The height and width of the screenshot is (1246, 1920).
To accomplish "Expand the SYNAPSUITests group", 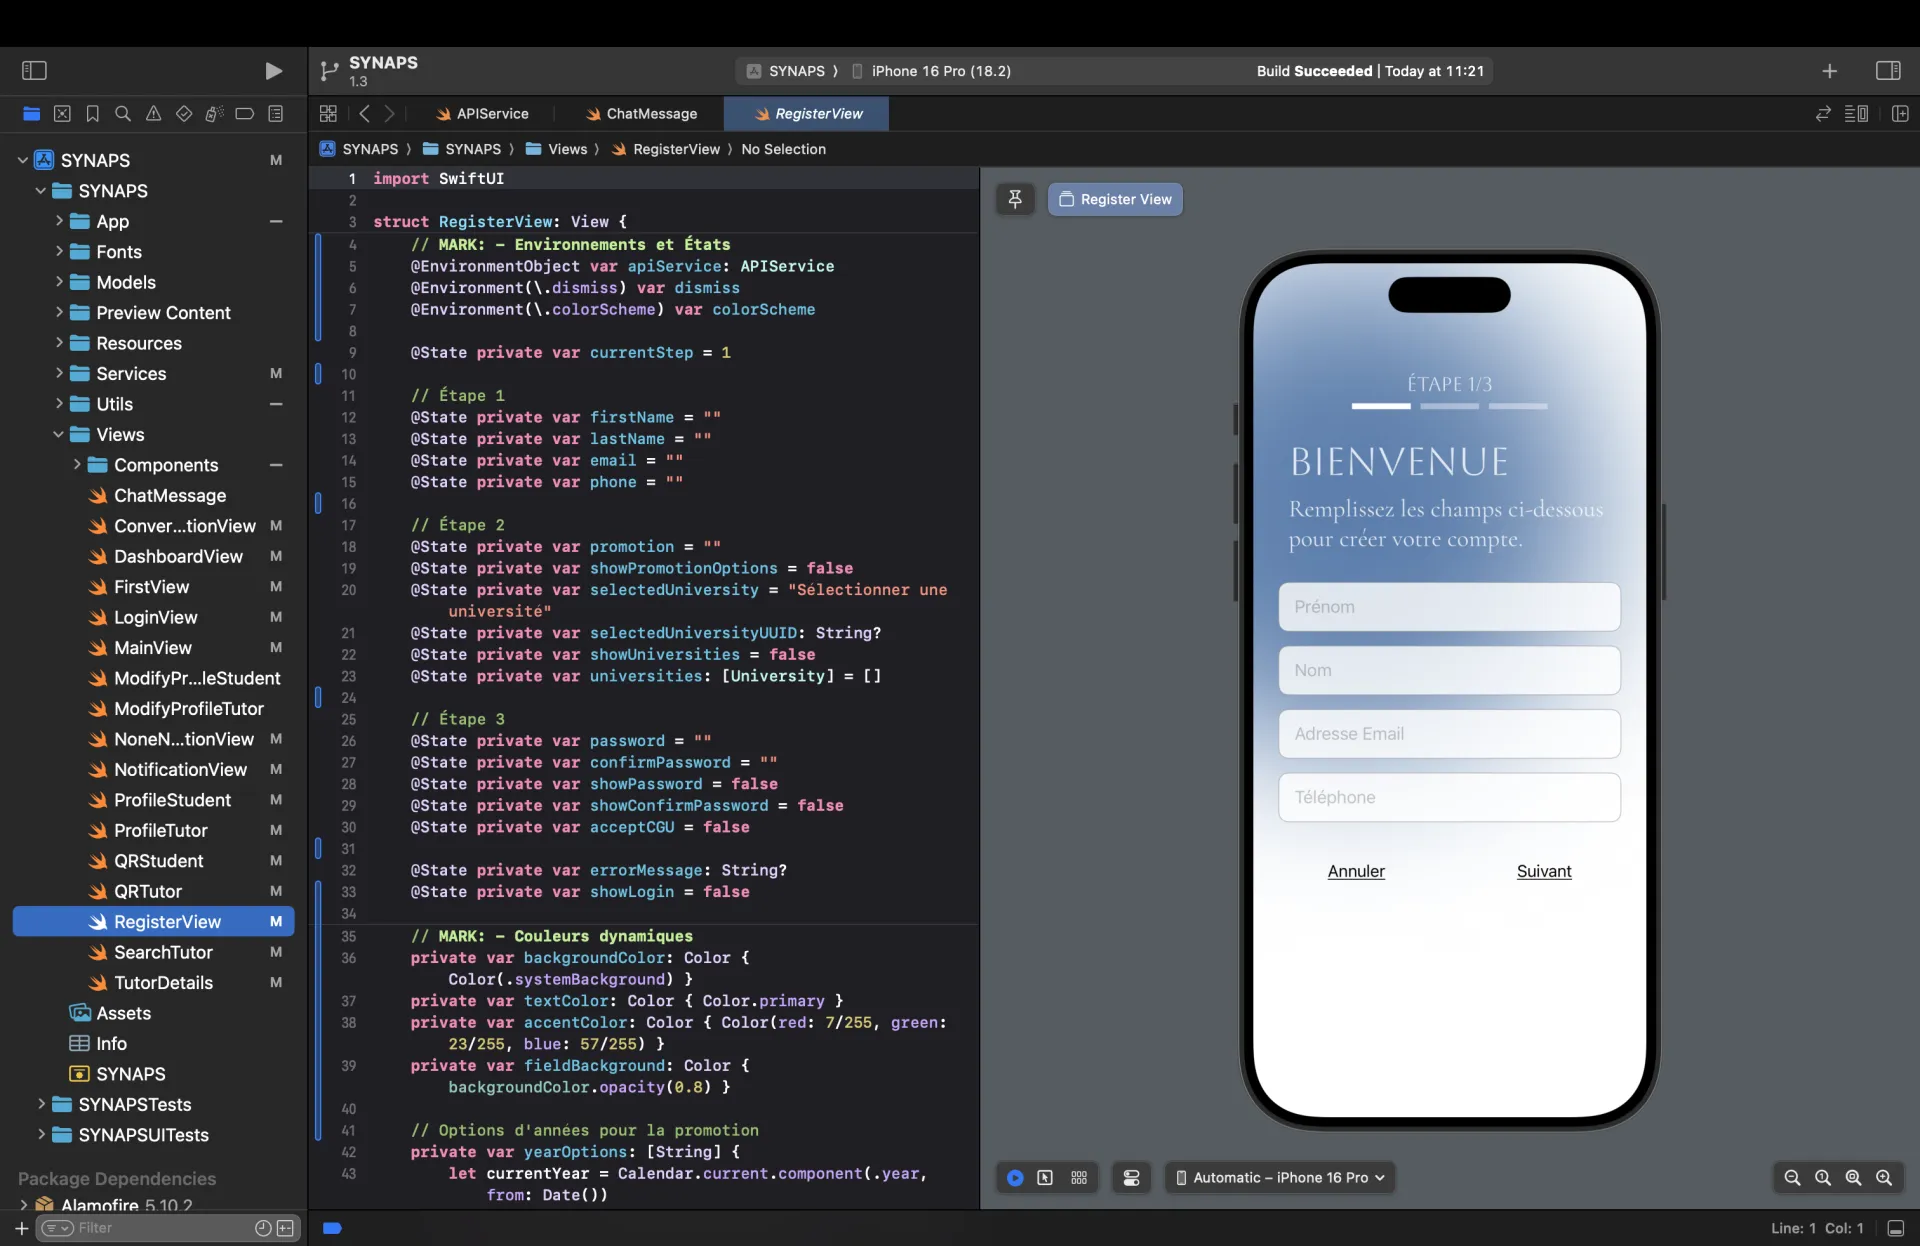I will pos(41,1135).
